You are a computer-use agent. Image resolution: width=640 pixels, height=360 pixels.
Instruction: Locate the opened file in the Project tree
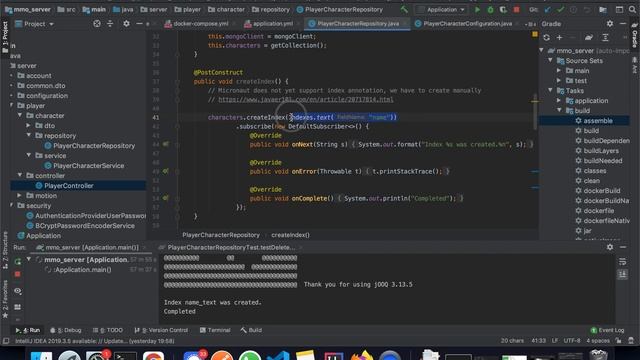click(x=97, y=24)
